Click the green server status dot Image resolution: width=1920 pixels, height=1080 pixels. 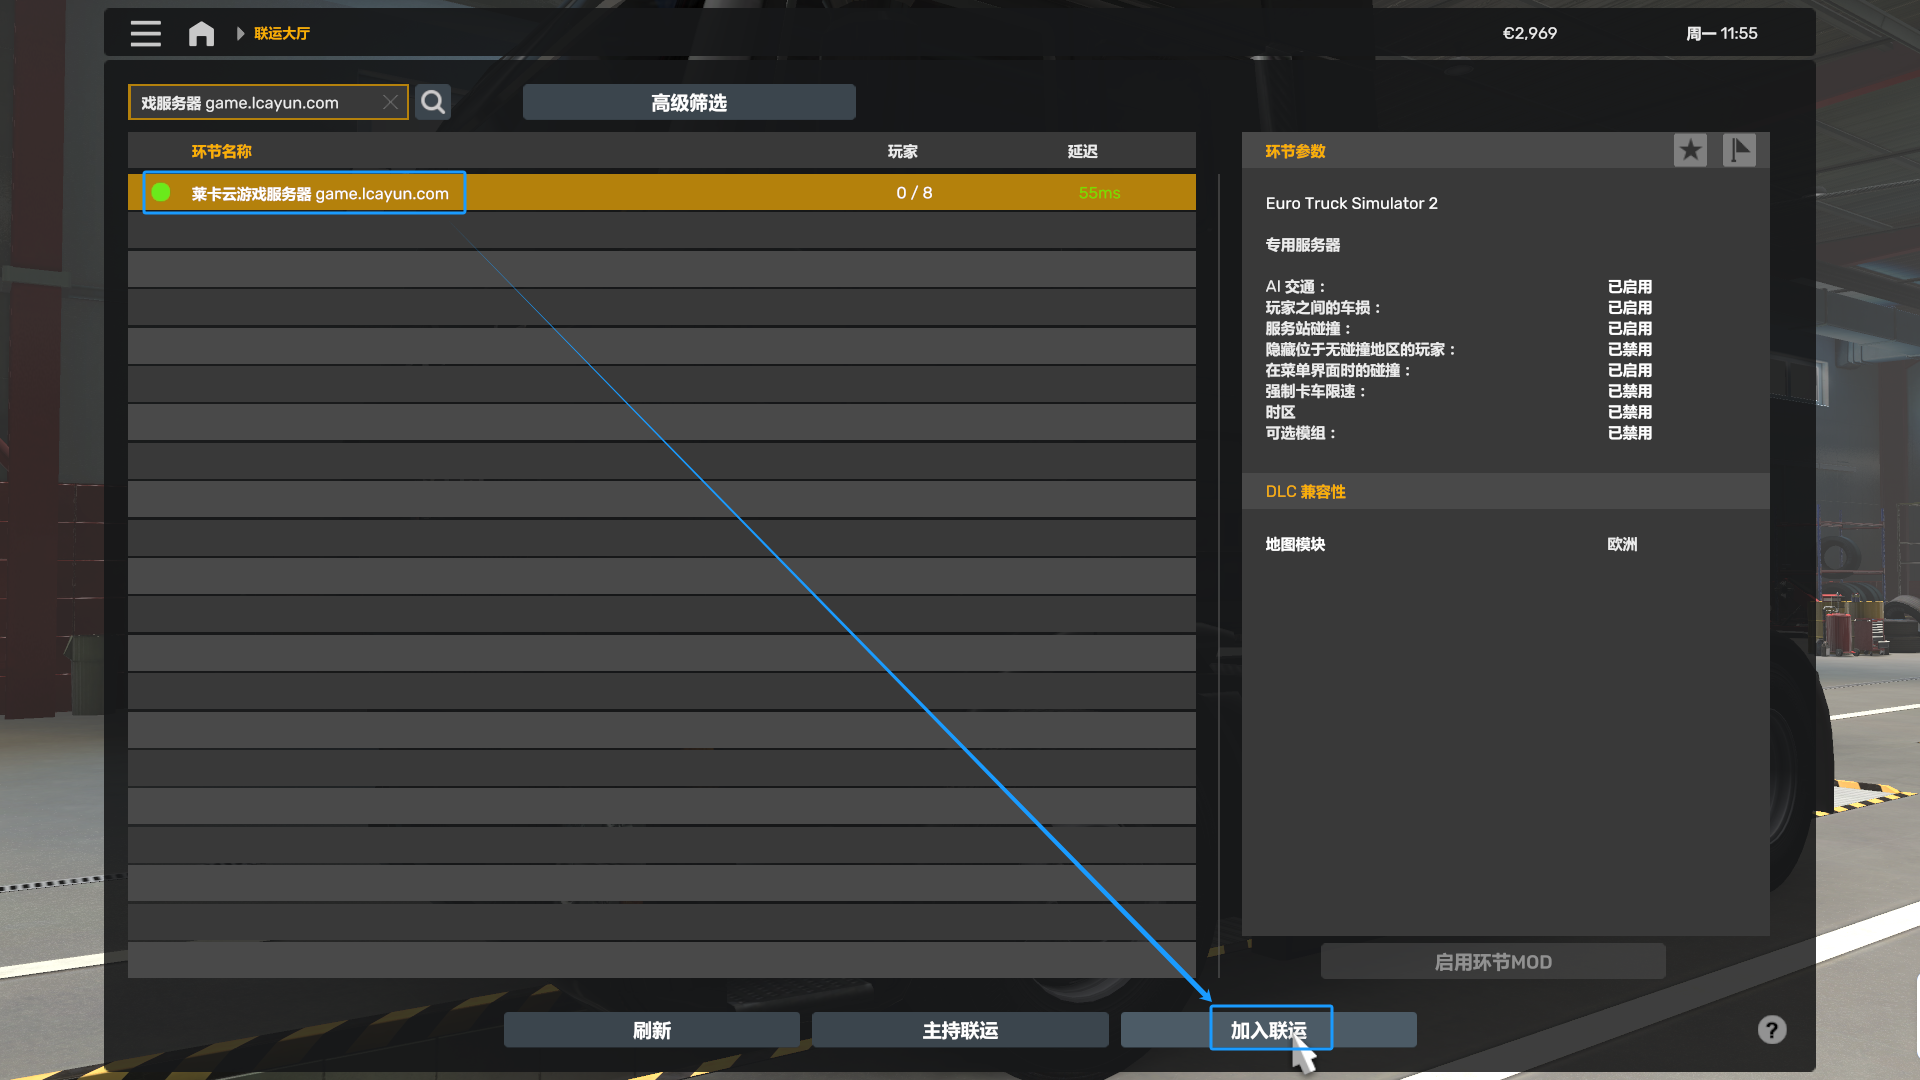tap(161, 192)
